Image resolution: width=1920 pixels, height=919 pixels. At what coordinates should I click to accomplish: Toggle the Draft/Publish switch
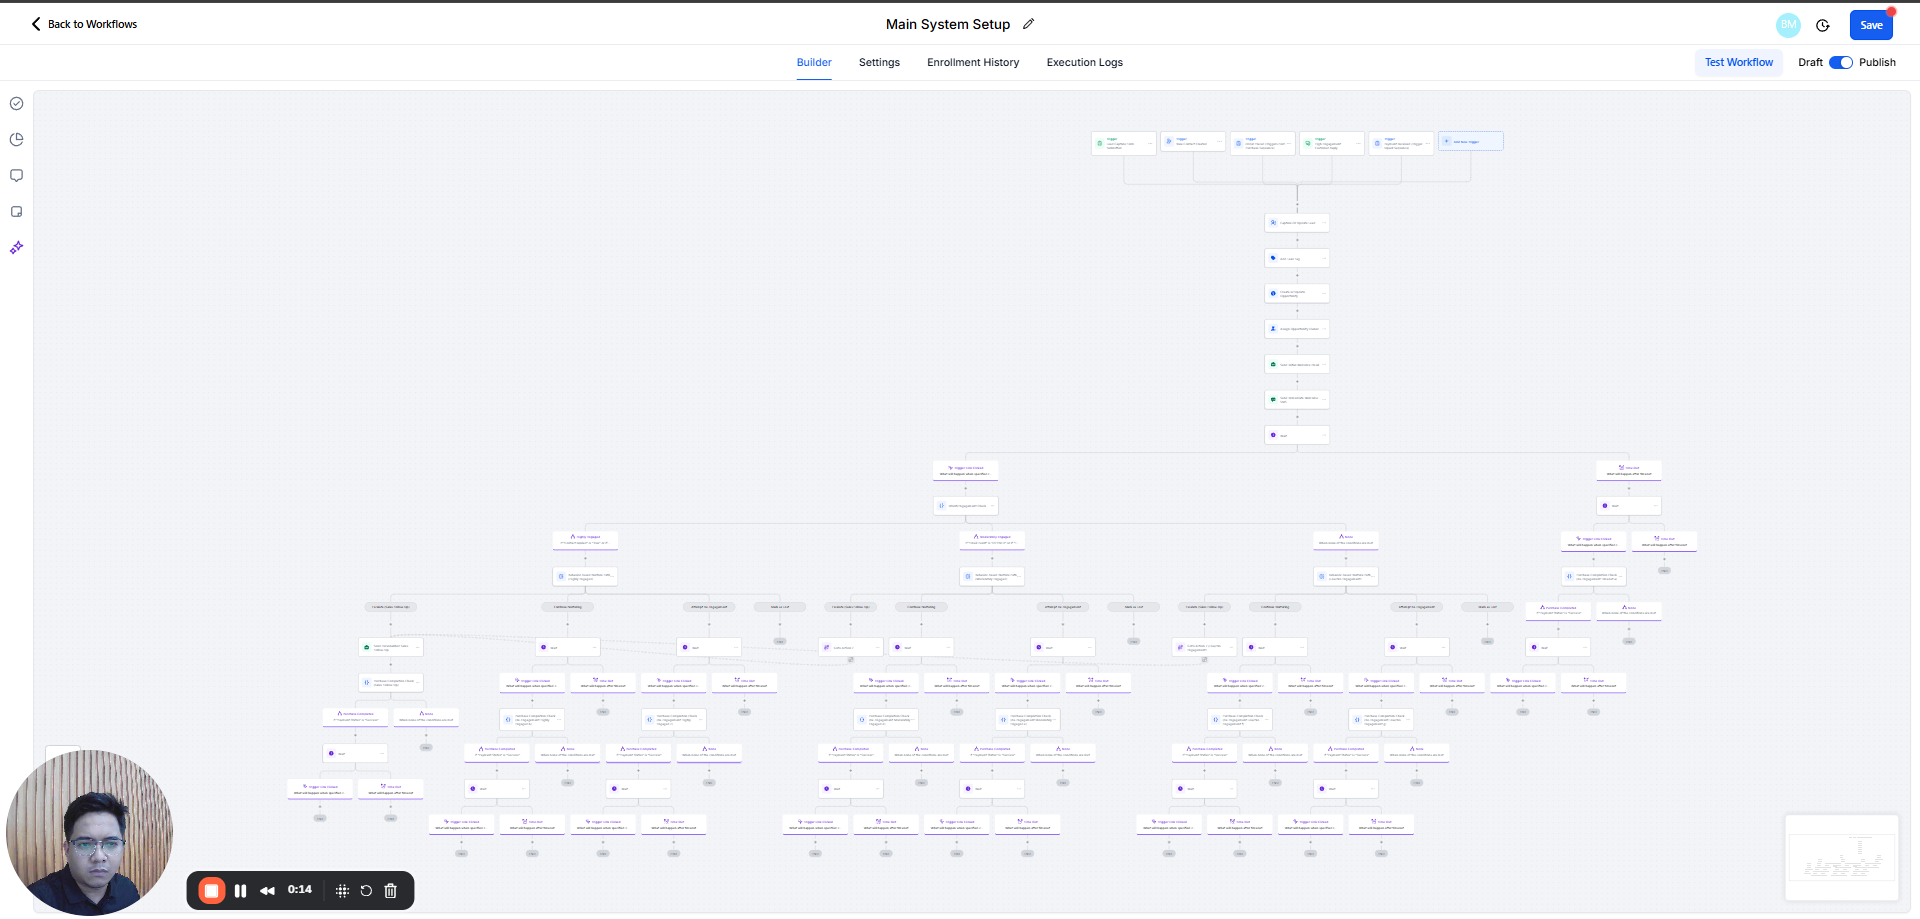(1840, 62)
